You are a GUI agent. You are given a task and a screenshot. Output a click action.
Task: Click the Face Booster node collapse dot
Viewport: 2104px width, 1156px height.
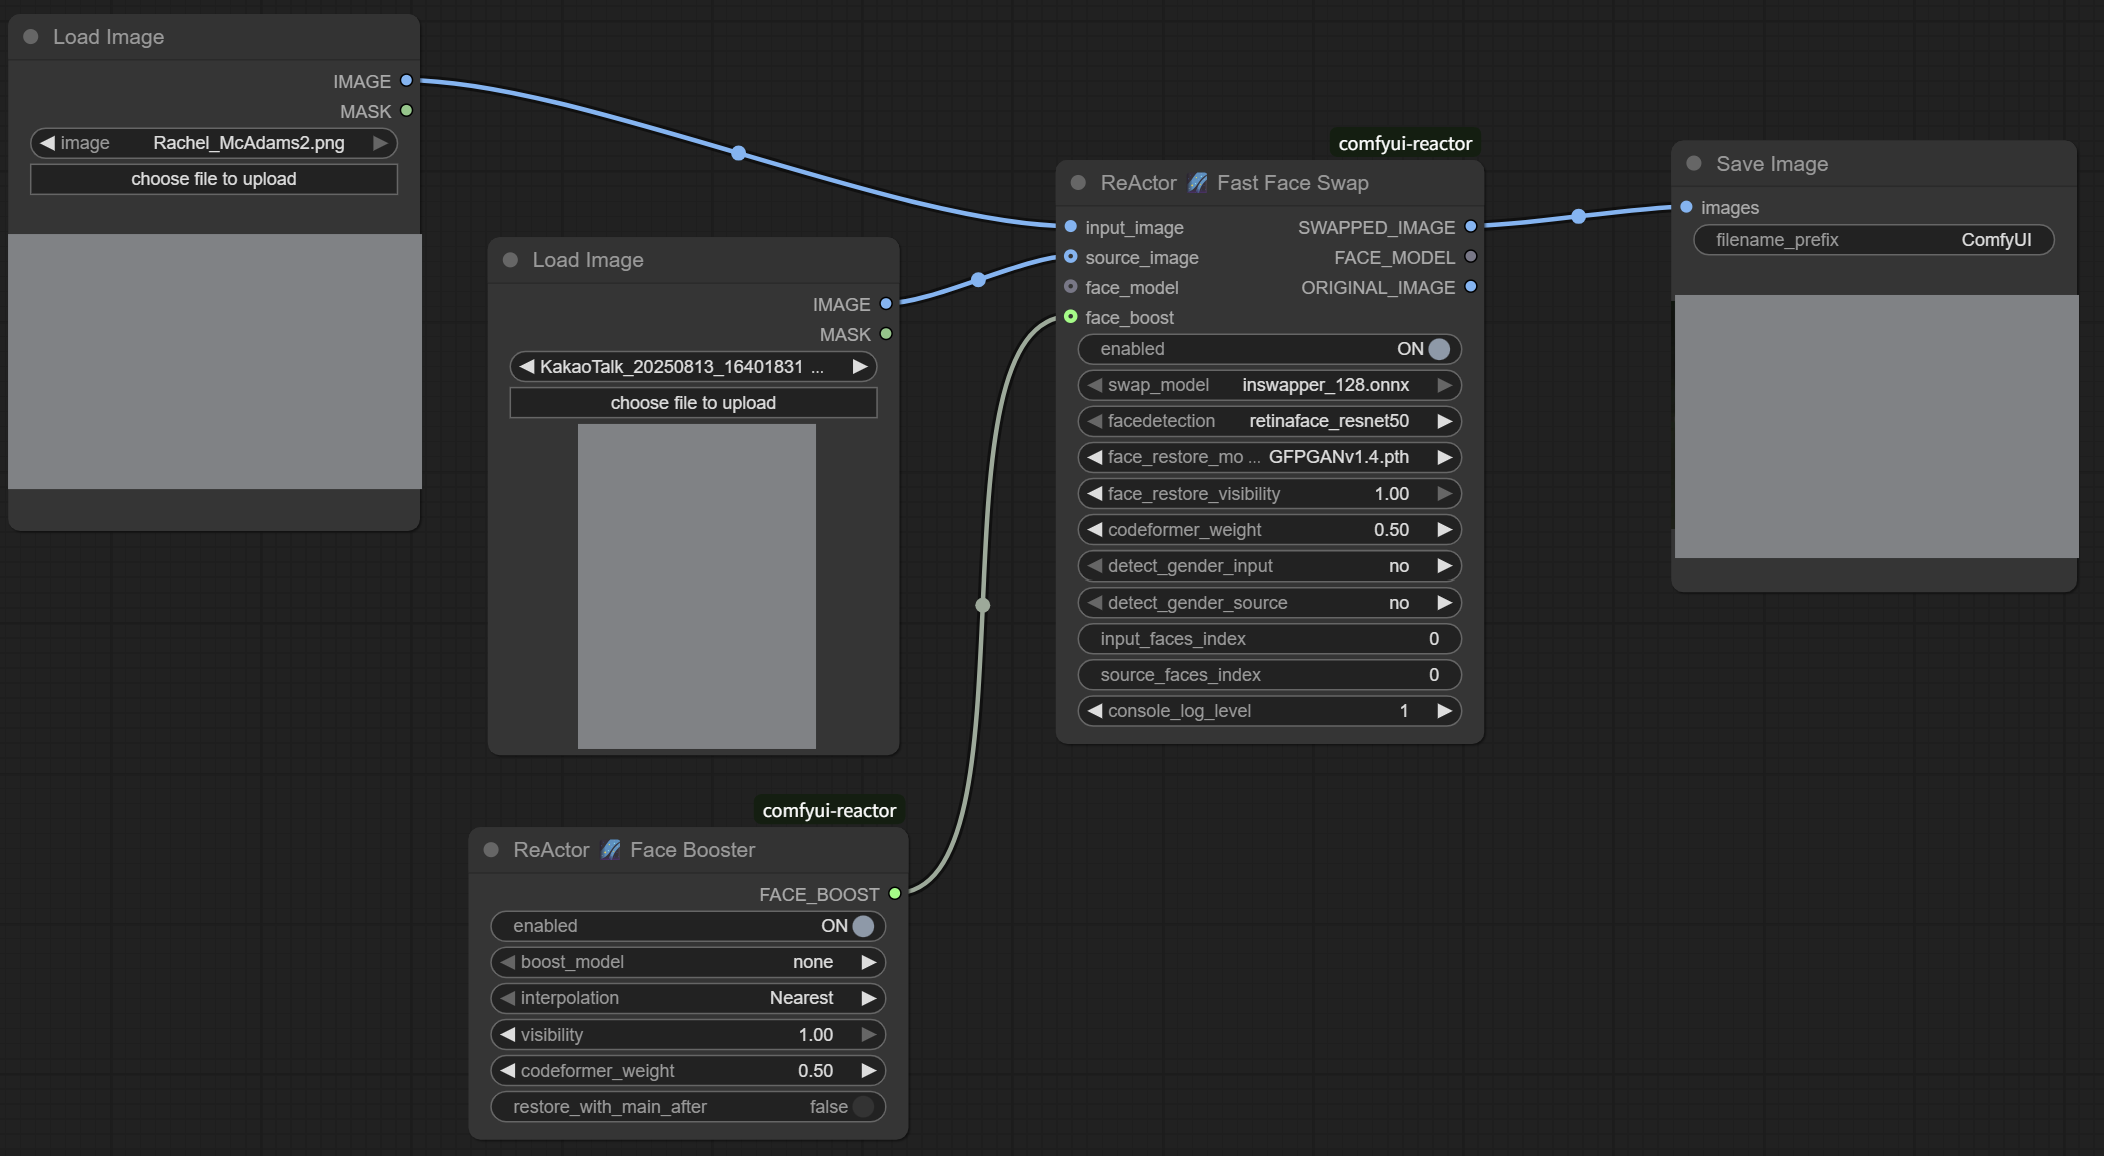point(491,850)
